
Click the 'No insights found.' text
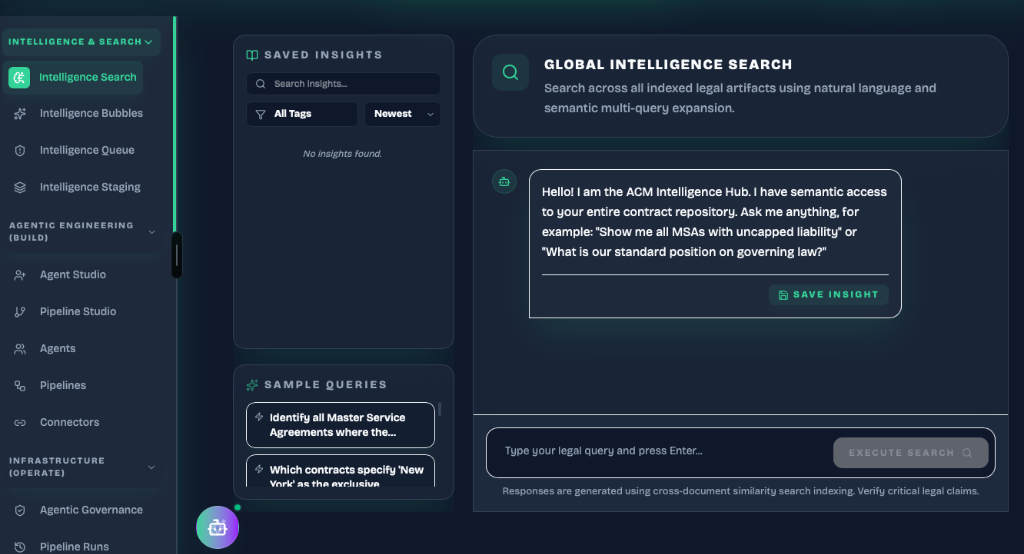342,154
